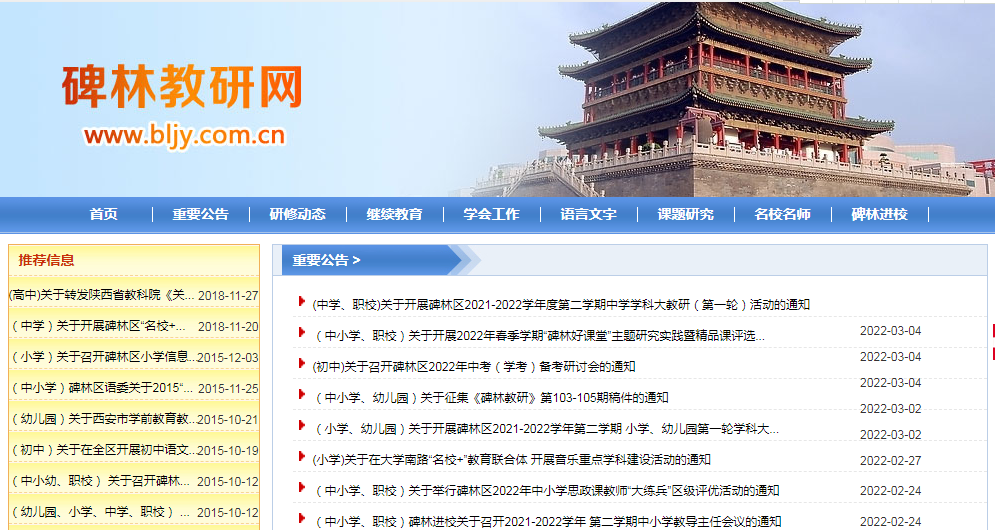The height and width of the screenshot is (530, 995).
Task: Open recommended item (高中)关于转发陕西省教科院
Action: pos(102,295)
